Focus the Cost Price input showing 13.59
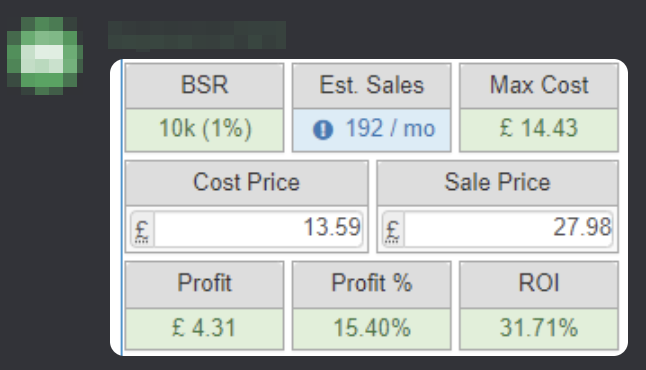 (x=258, y=229)
